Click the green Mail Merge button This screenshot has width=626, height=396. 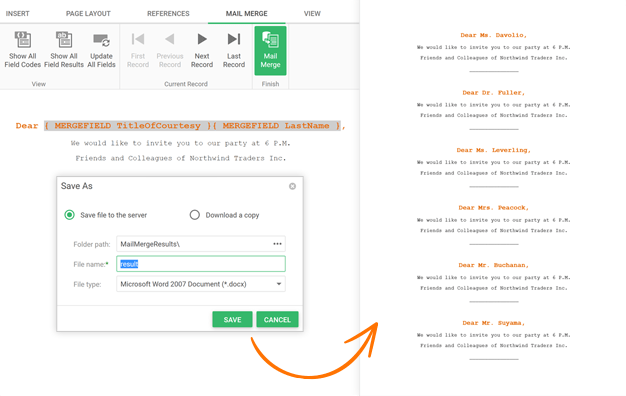tap(270, 51)
